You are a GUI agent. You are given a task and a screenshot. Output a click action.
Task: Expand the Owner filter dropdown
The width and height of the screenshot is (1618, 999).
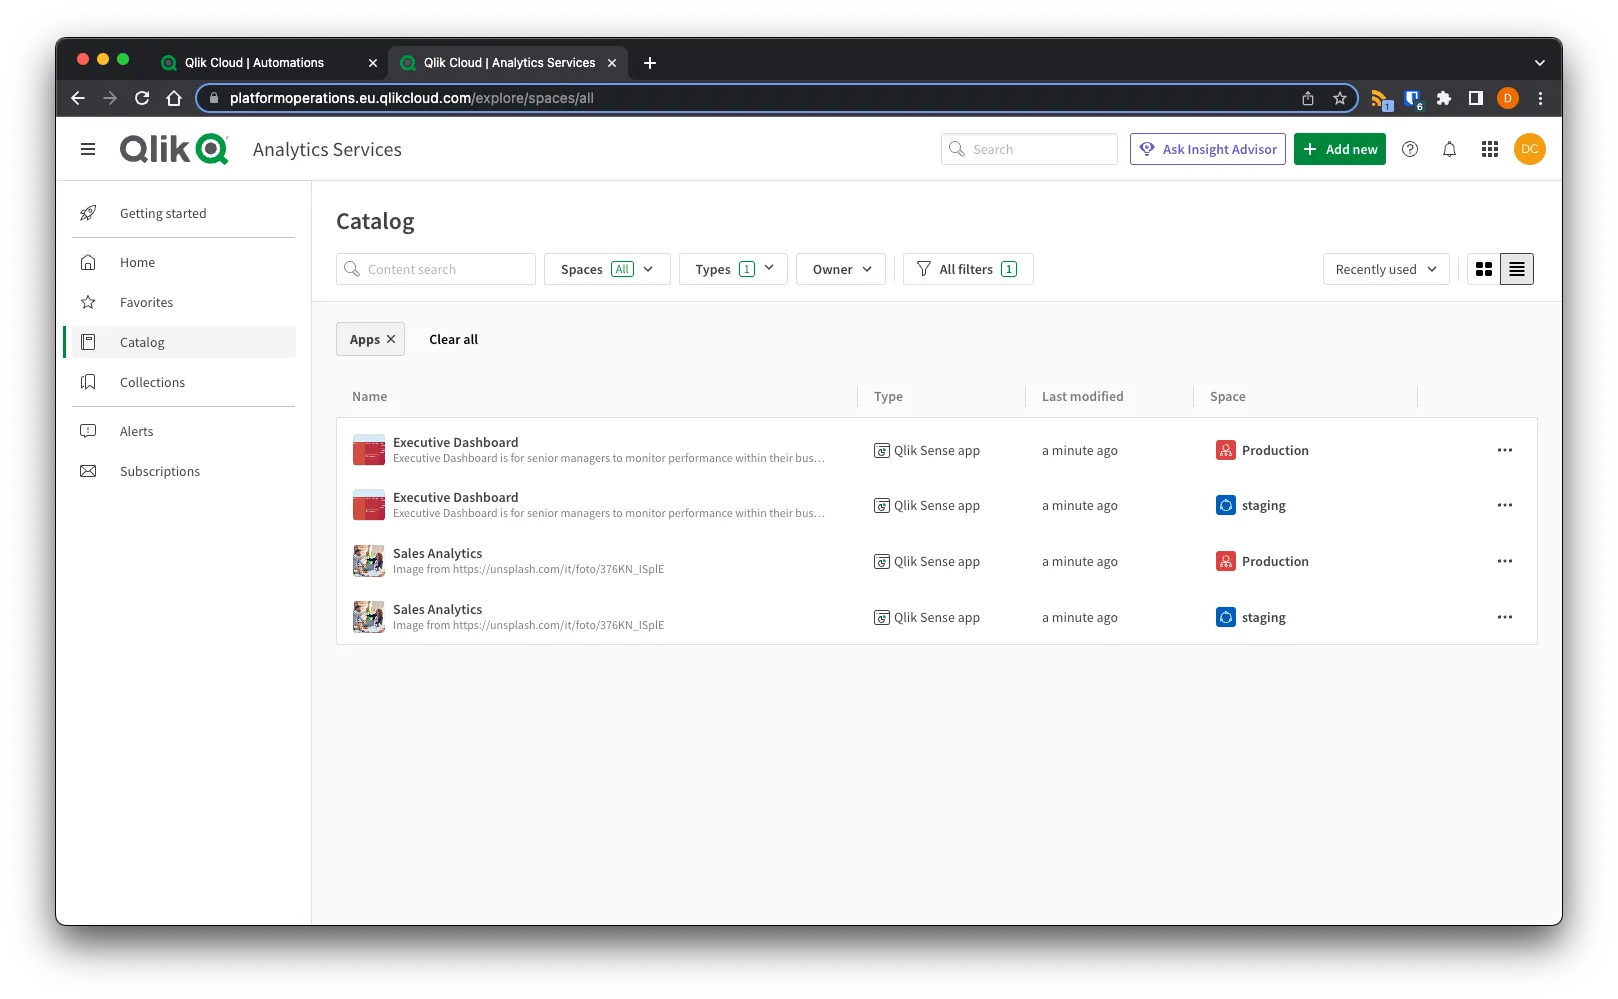[x=840, y=268]
